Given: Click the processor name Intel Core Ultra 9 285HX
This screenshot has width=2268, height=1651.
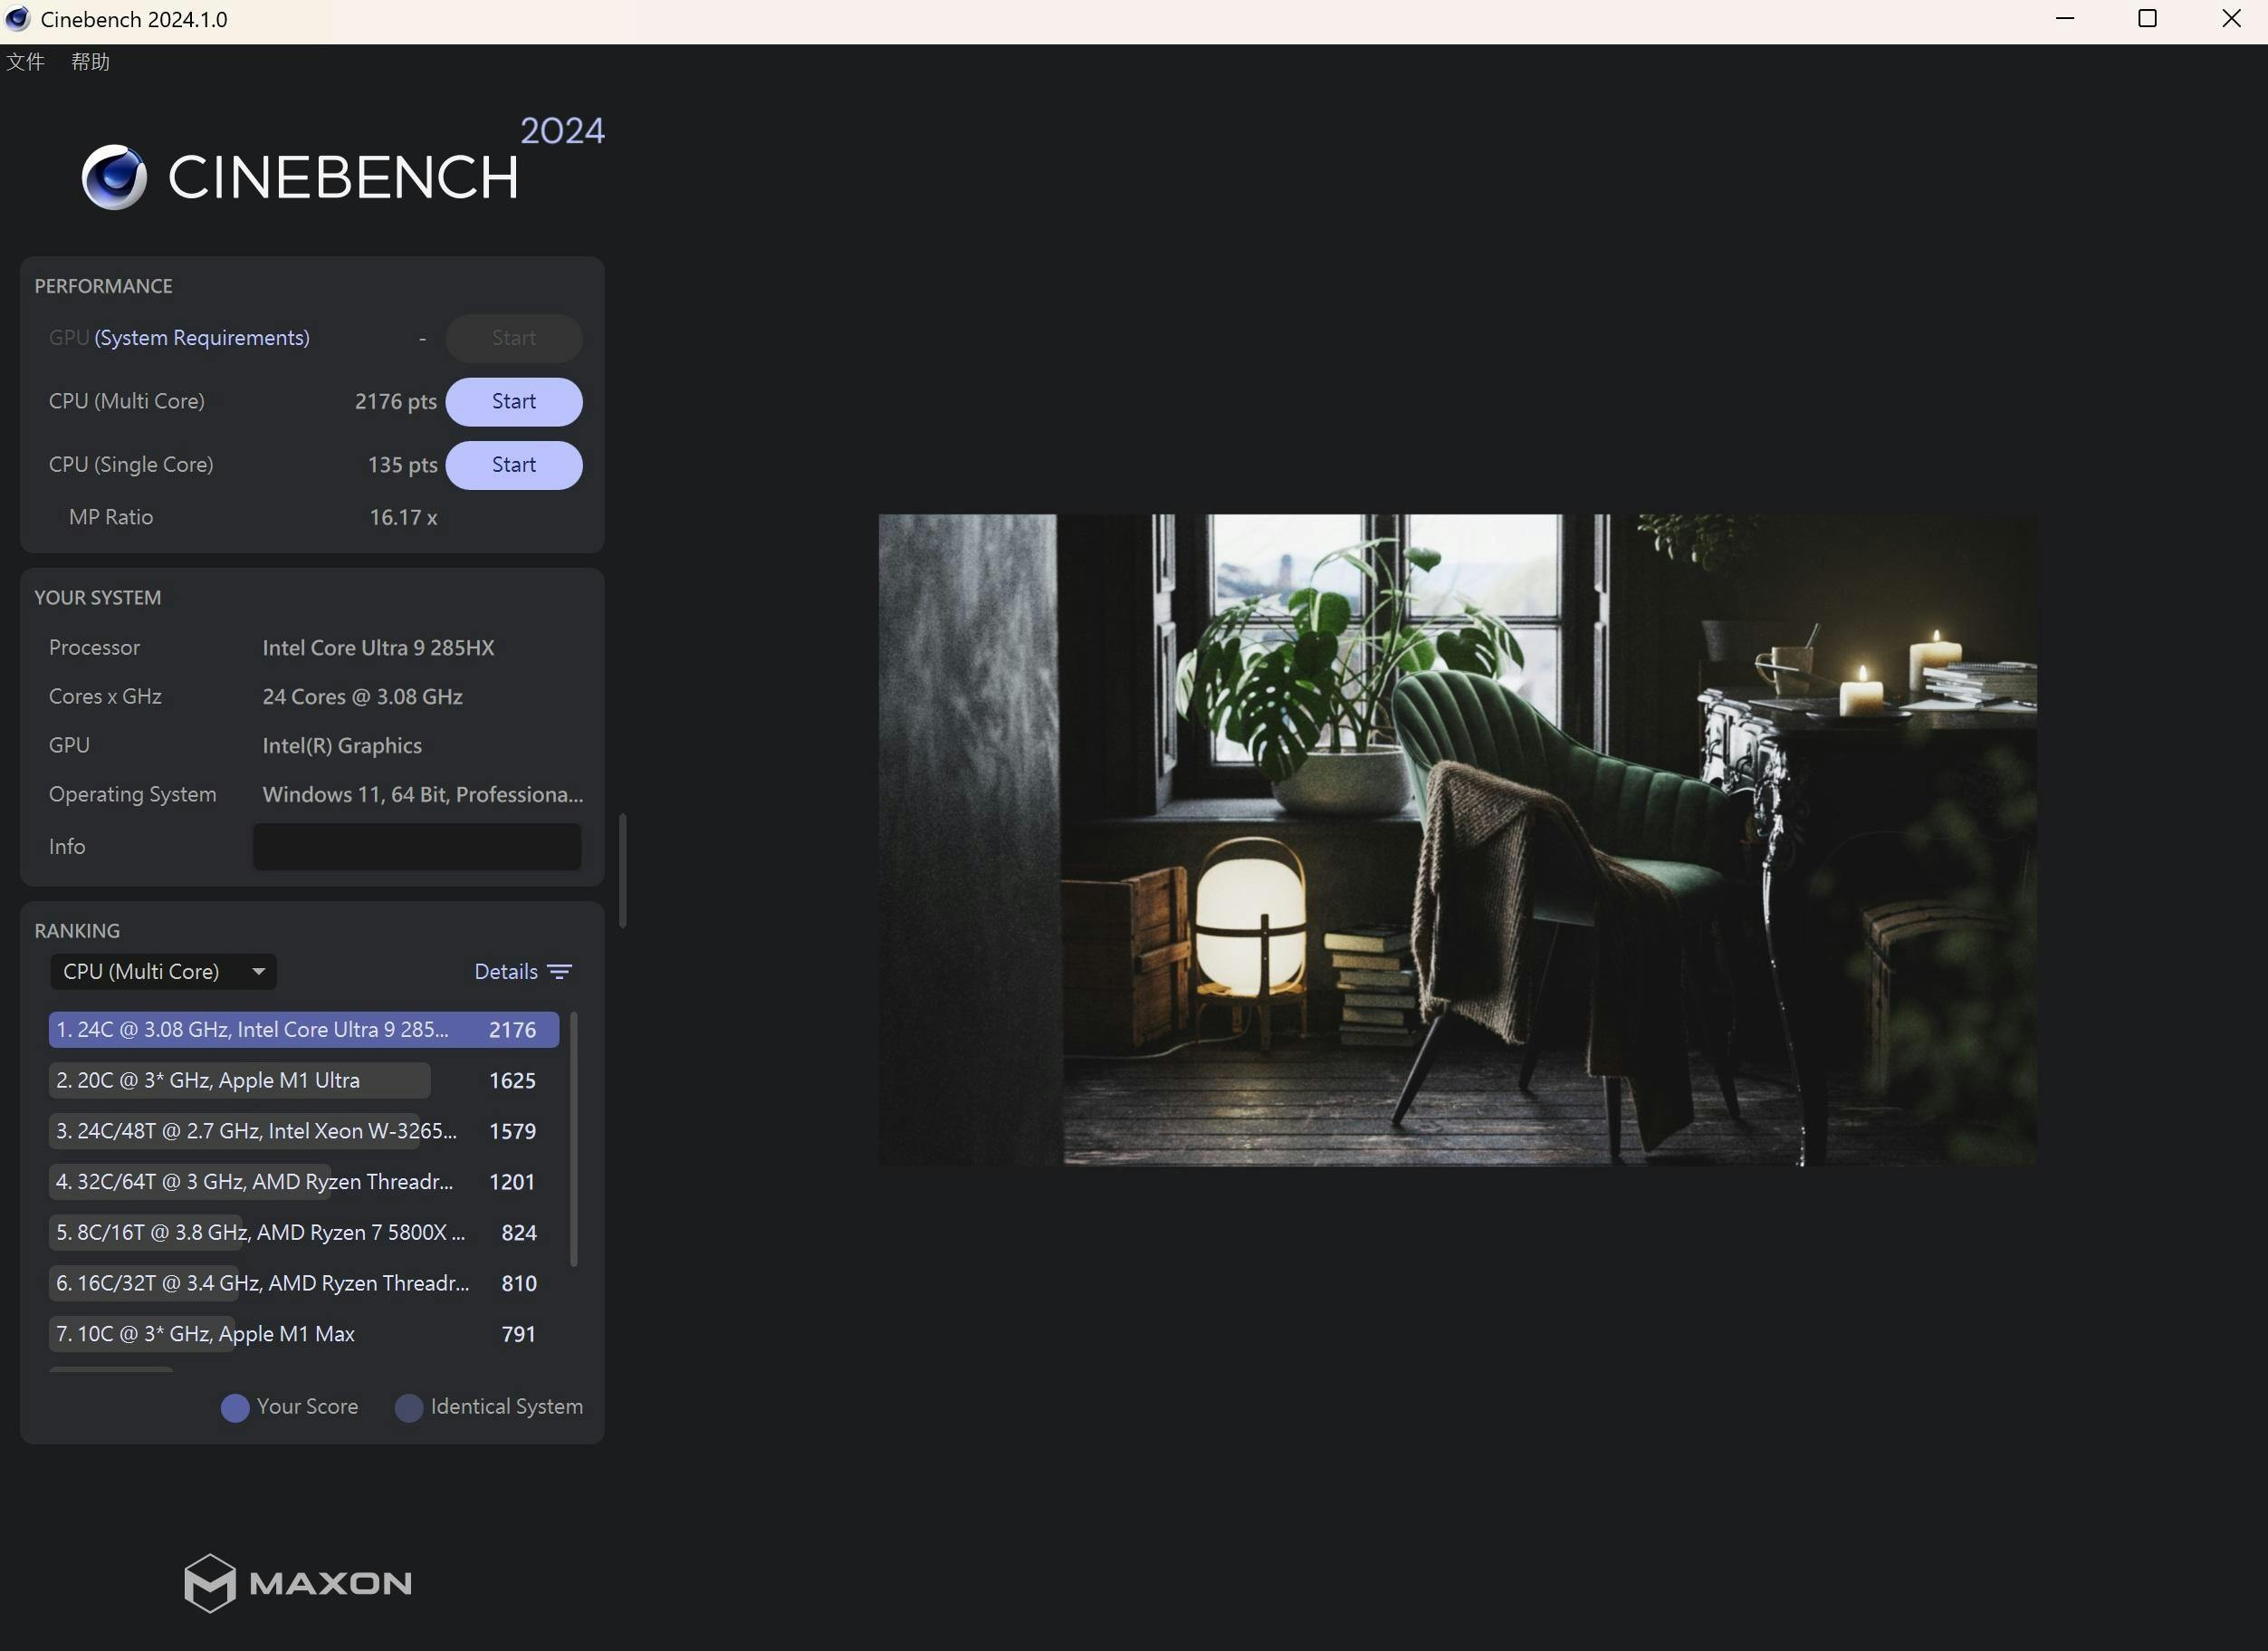Looking at the screenshot, I should click(x=378, y=648).
